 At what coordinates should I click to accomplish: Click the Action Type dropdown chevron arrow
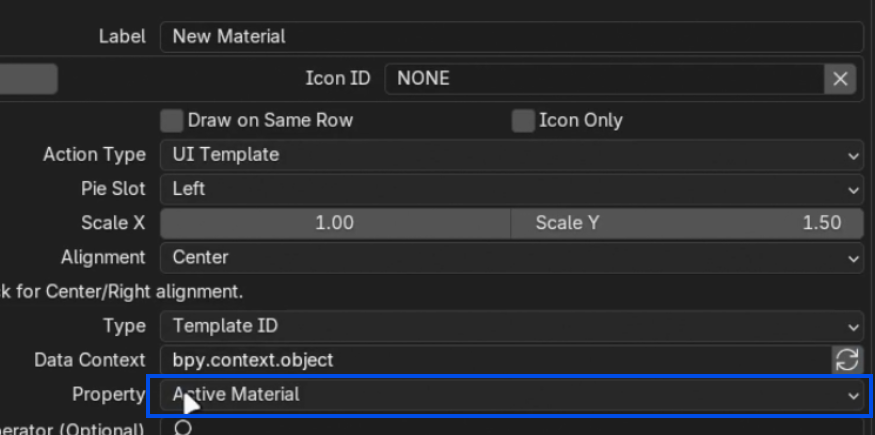pyautogui.click(x=853, y=156)
